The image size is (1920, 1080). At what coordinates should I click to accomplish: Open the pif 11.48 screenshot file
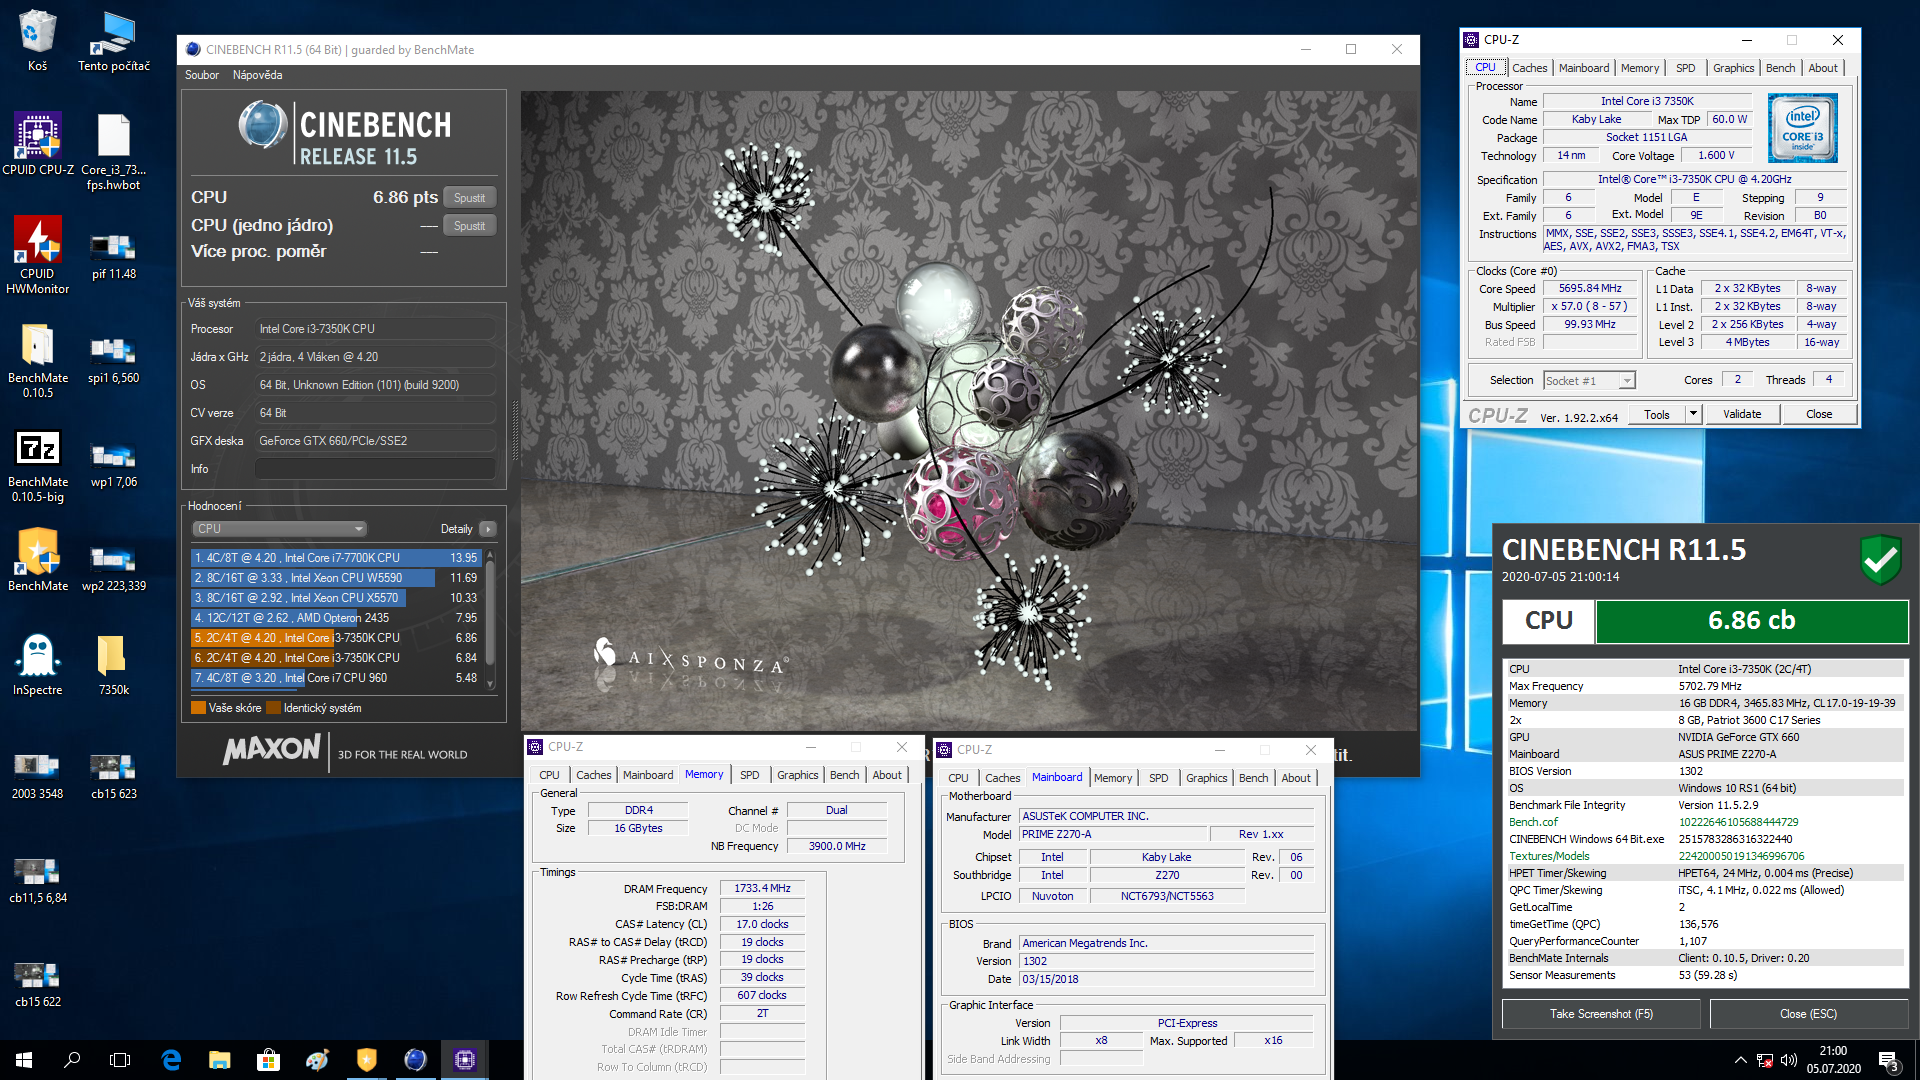coord(114,255)
